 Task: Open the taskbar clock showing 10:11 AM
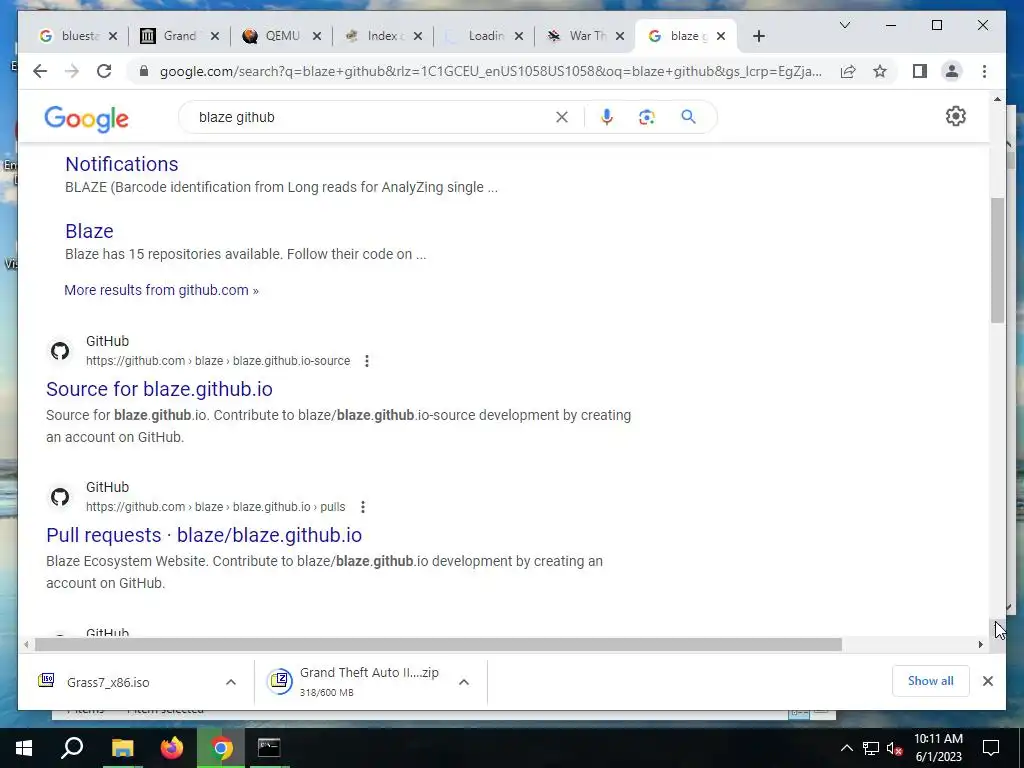(x=938, y=748)
